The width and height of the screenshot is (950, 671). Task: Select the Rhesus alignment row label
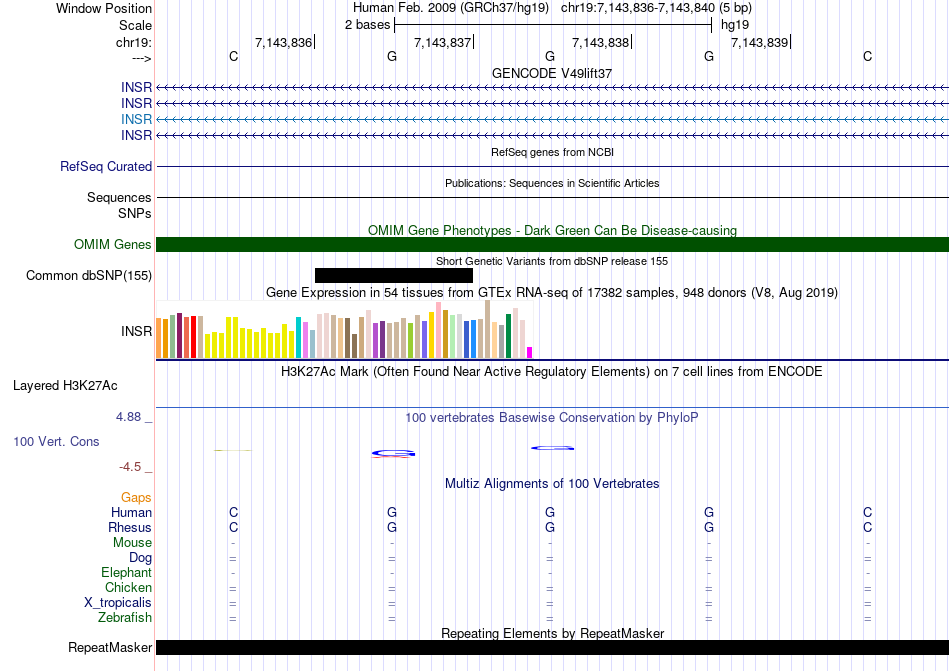tap(130, 527)
